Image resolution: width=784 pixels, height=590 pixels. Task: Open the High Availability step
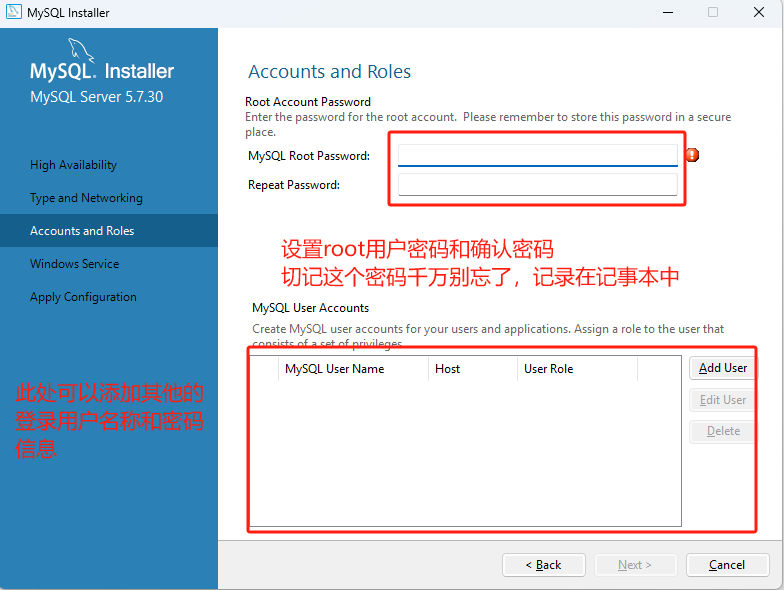coord(74,165)
